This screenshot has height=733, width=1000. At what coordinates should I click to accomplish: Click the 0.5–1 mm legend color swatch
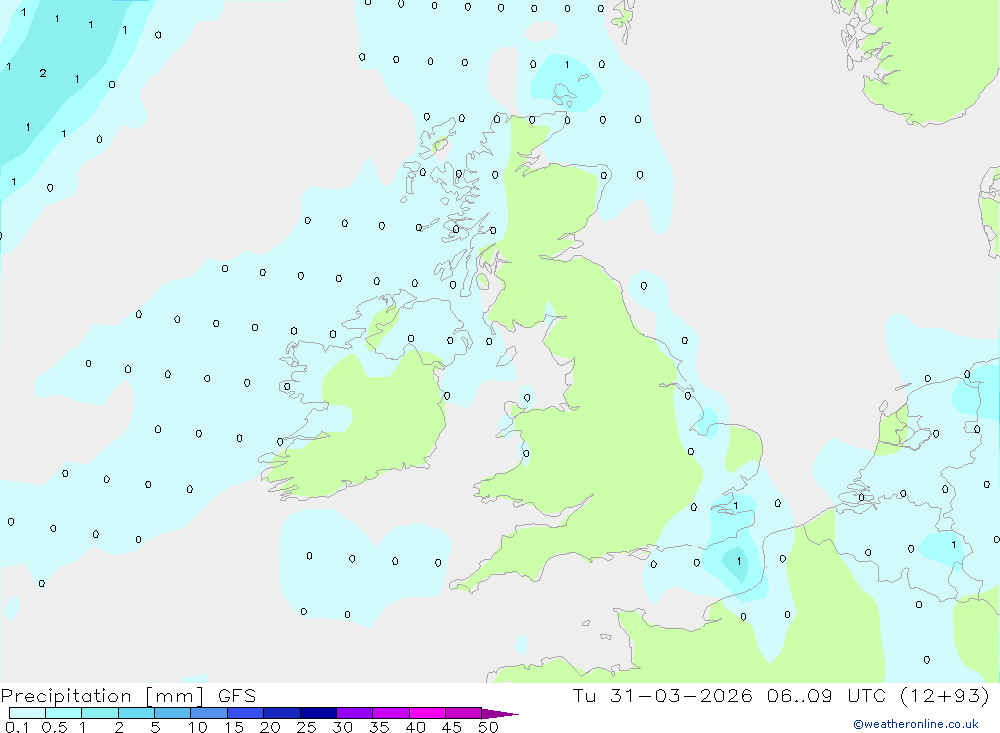coord(64,713)
